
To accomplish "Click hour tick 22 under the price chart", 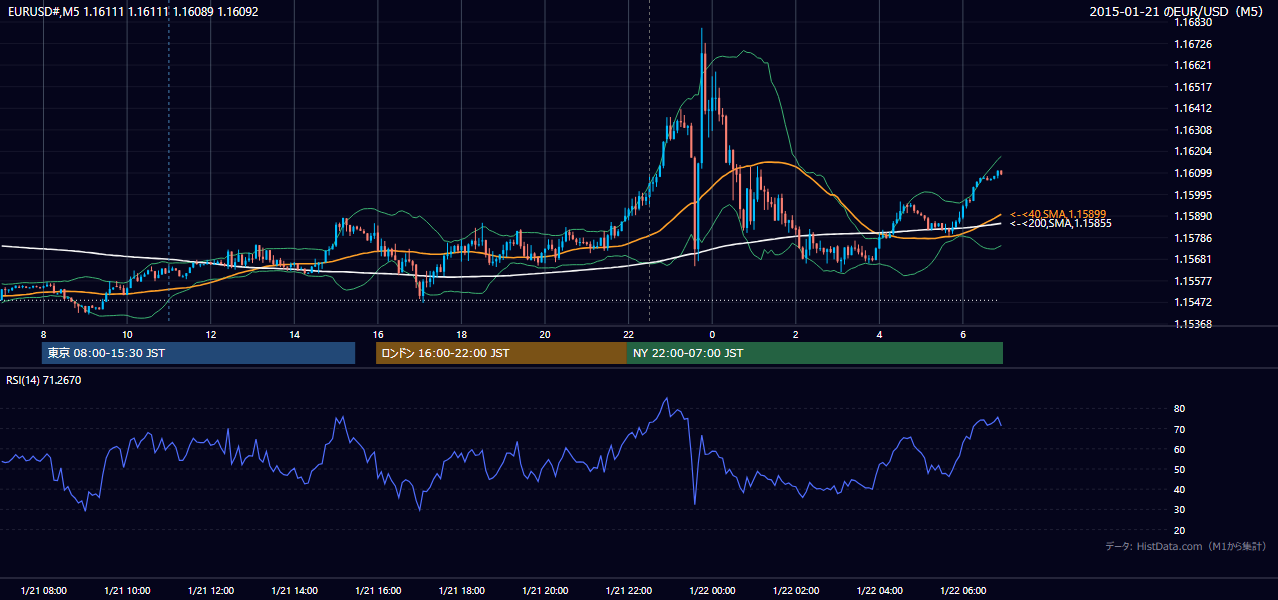I will [x=628, y=334].
